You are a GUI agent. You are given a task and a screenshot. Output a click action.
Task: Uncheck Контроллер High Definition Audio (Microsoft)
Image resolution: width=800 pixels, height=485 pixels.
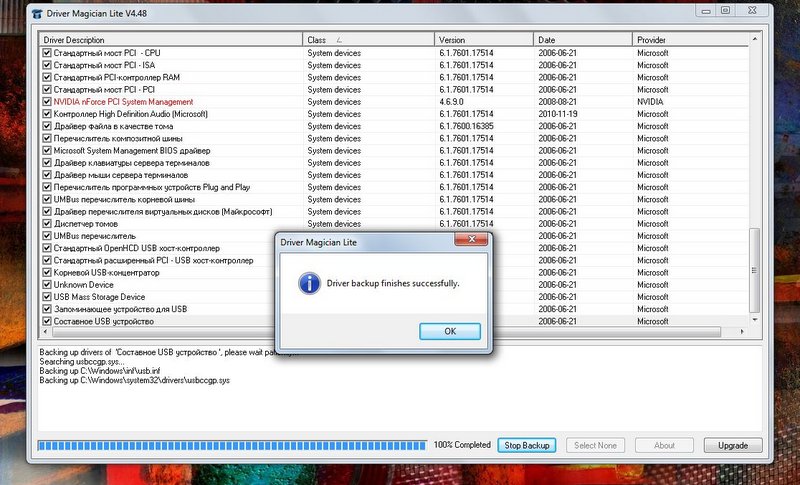[x=47, y=114]
